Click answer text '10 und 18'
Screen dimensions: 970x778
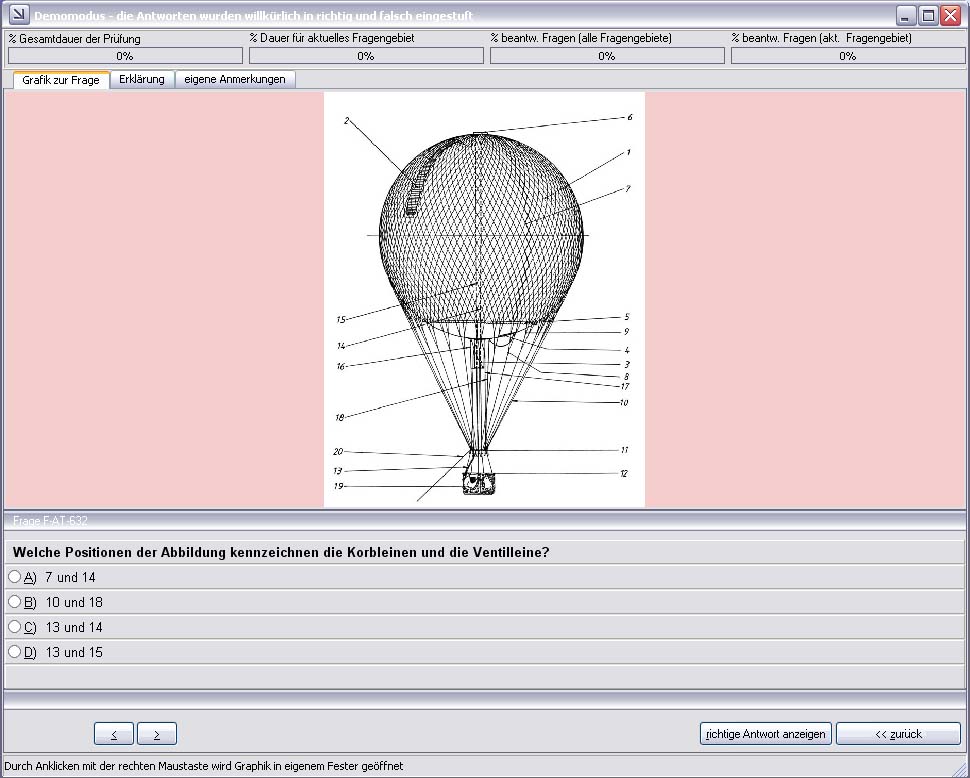click(x=74, y=602)
